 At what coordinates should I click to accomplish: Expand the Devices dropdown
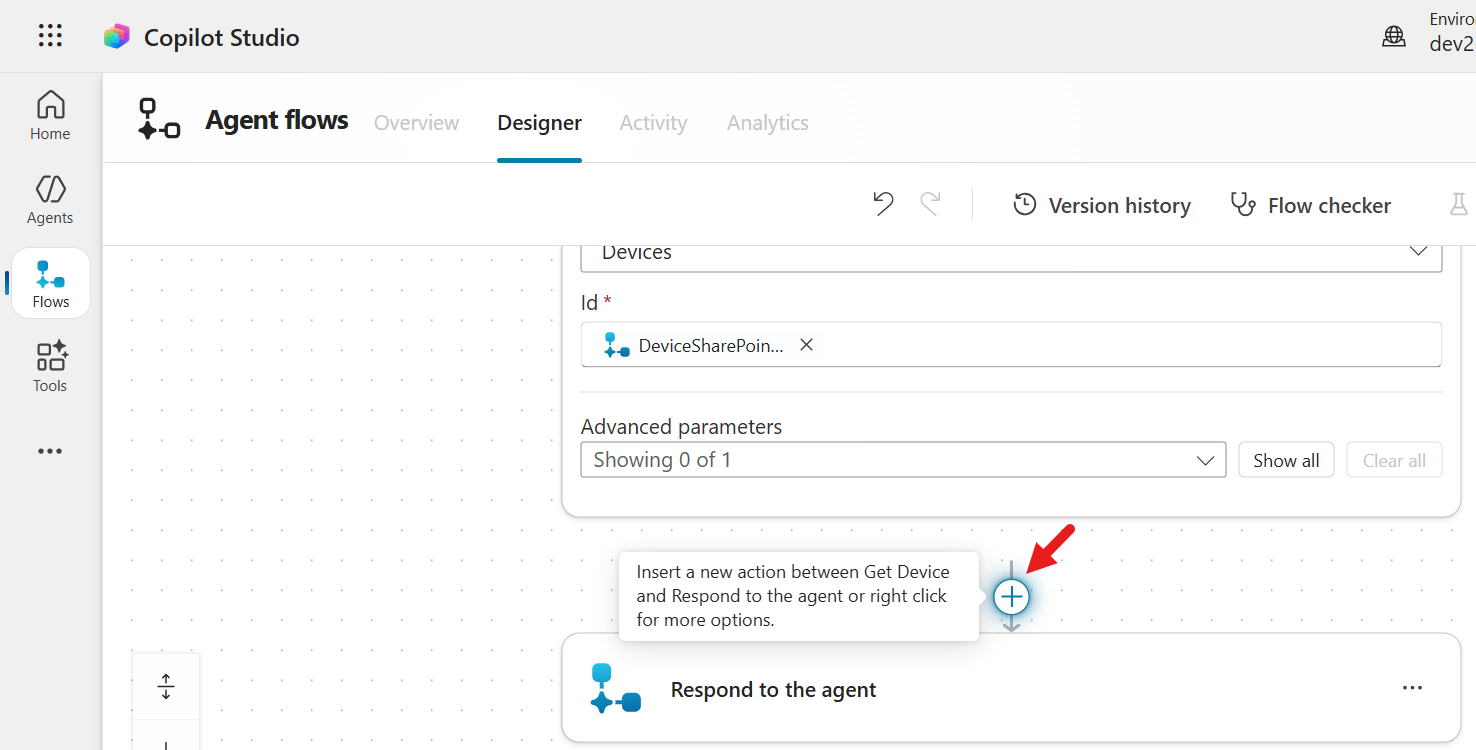pyautogui.click(x=1417, y=252)
